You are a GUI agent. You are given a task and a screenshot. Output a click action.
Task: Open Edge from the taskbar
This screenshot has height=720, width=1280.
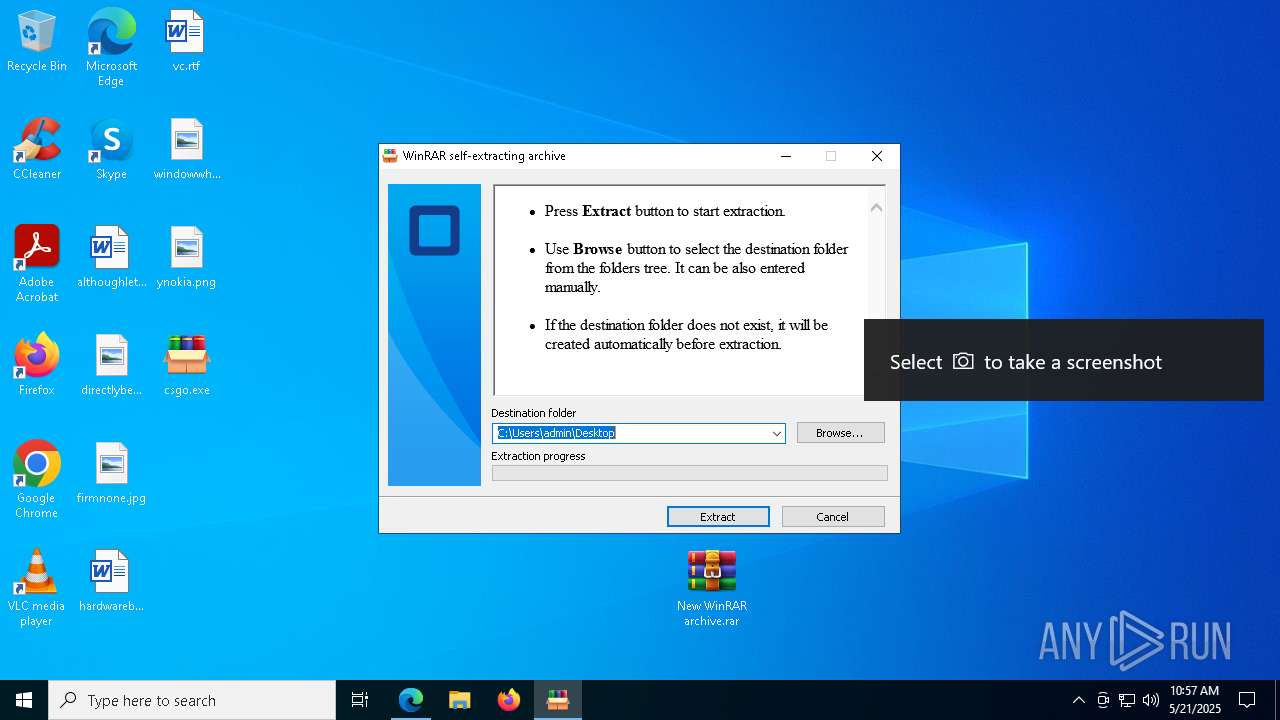coord(411,700)
